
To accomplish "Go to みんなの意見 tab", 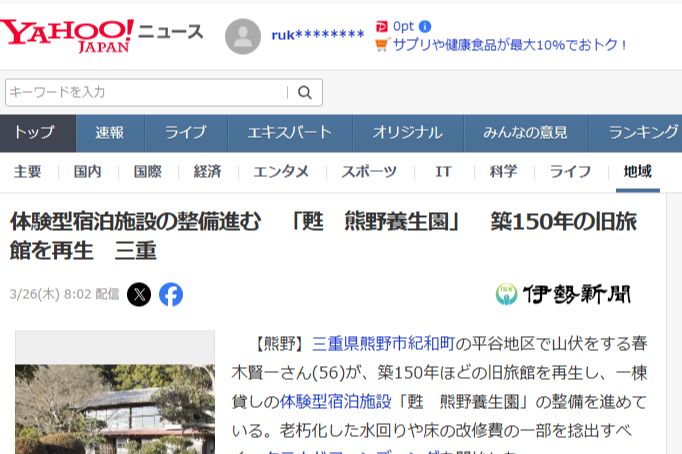I will point(525,133).
